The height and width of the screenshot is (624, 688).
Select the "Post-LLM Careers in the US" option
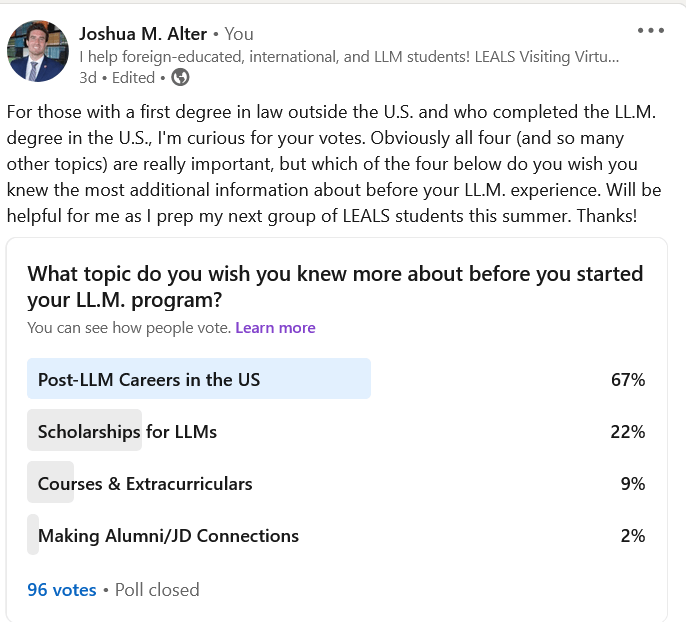[x=149, y=379]
